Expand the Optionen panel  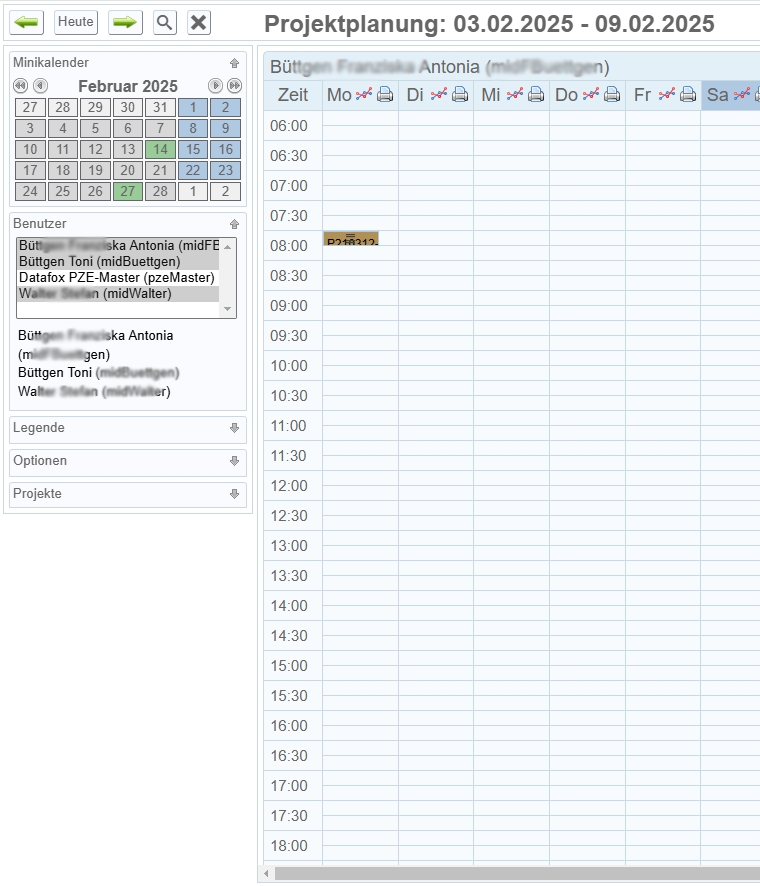tap(234, 461)
